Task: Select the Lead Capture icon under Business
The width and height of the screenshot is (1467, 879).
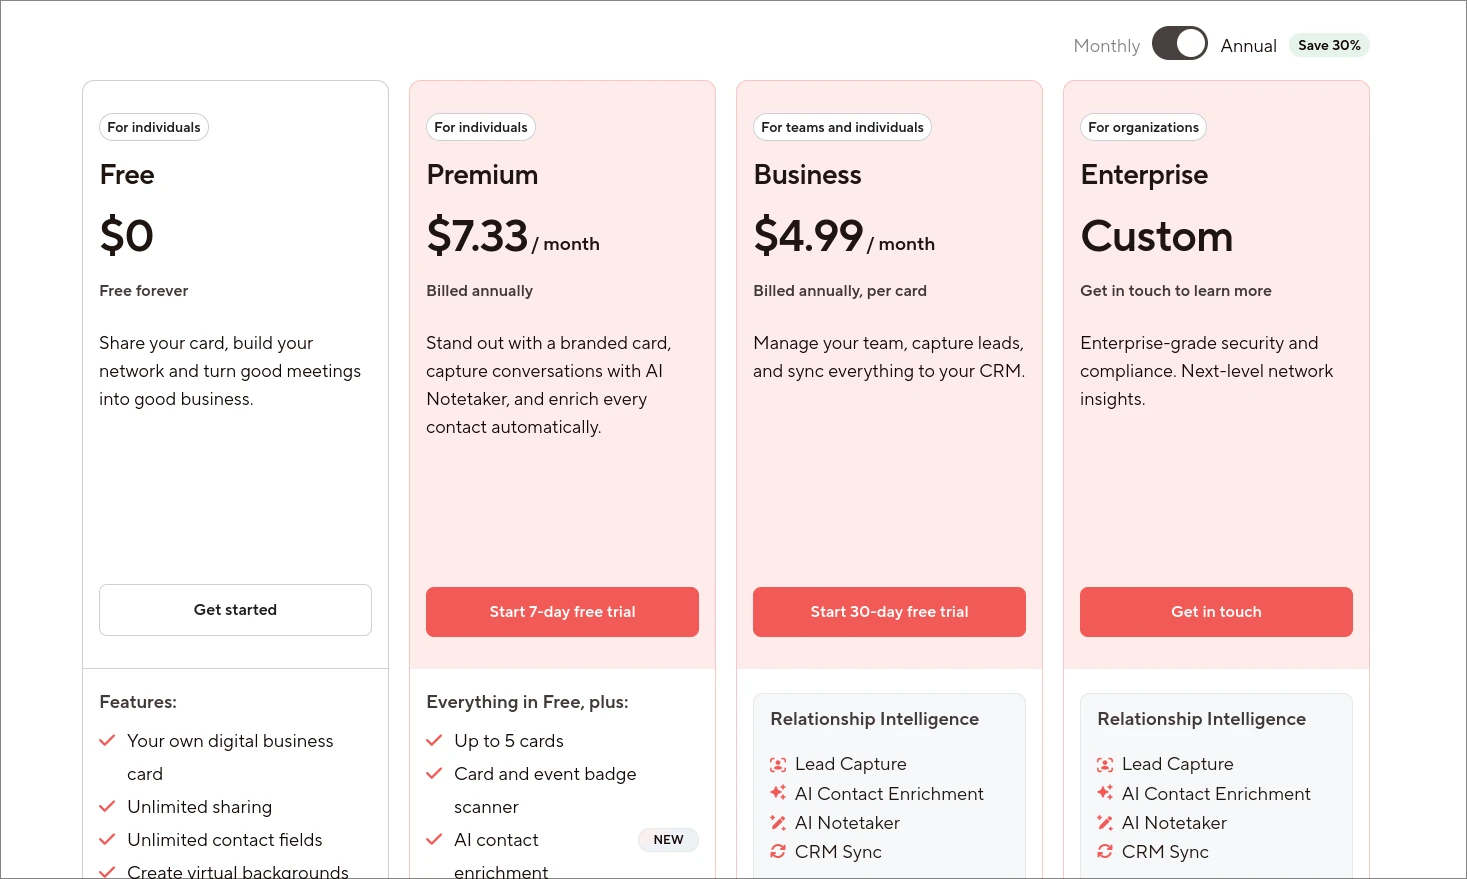Action: click(x=778, y=763)
